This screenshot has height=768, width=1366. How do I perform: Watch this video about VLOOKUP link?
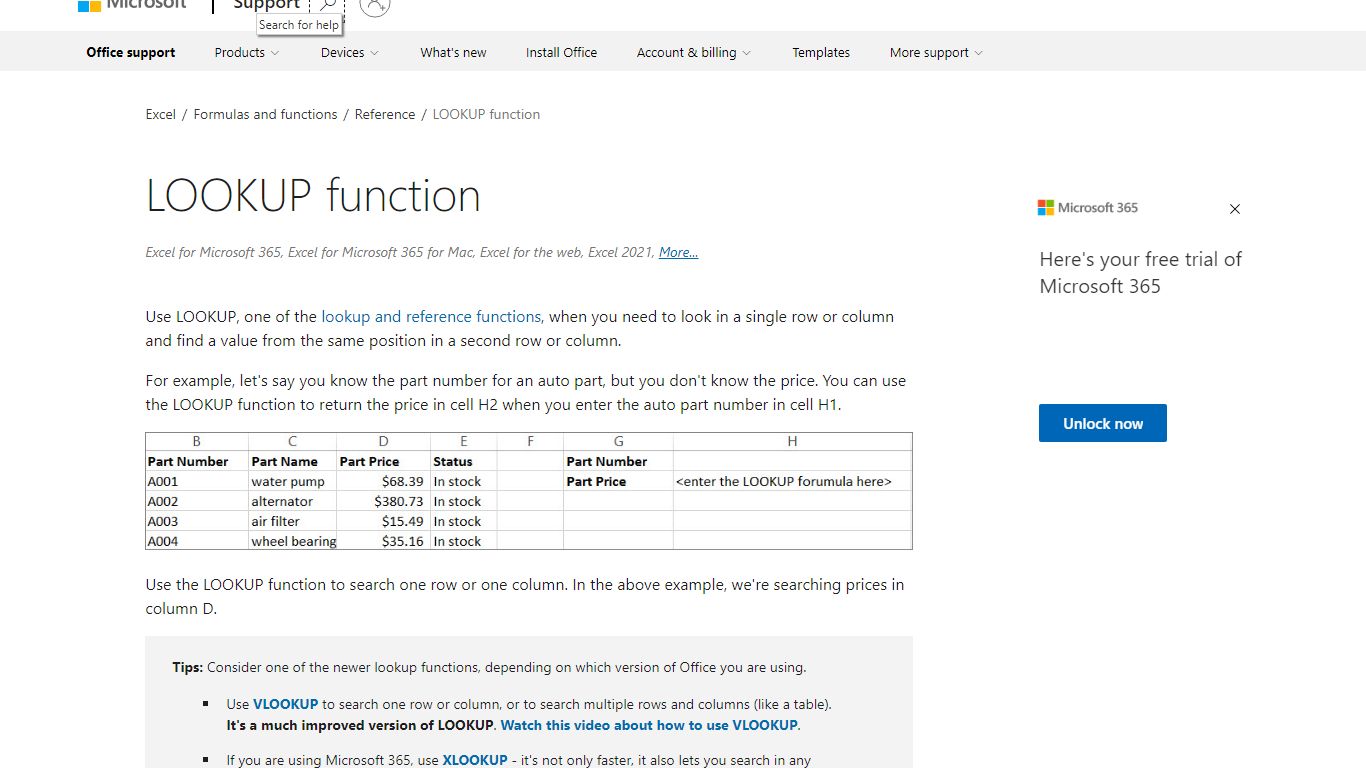[x=649, y=725]
